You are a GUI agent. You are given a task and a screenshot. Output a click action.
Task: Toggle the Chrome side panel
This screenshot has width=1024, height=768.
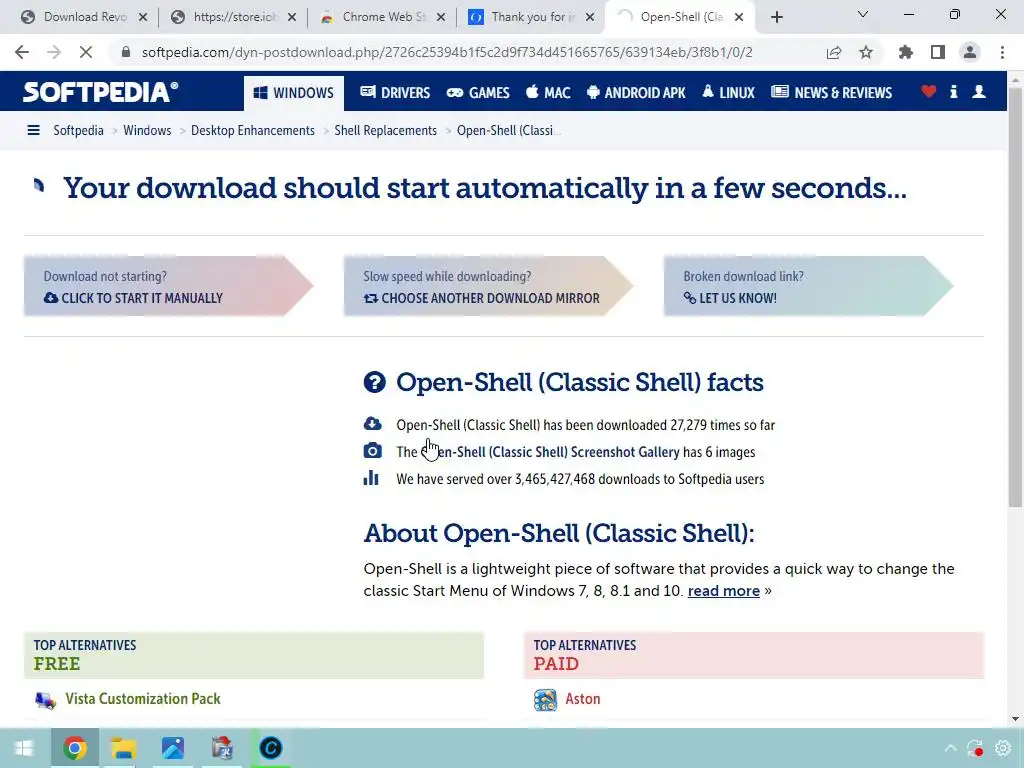(938, 52)
